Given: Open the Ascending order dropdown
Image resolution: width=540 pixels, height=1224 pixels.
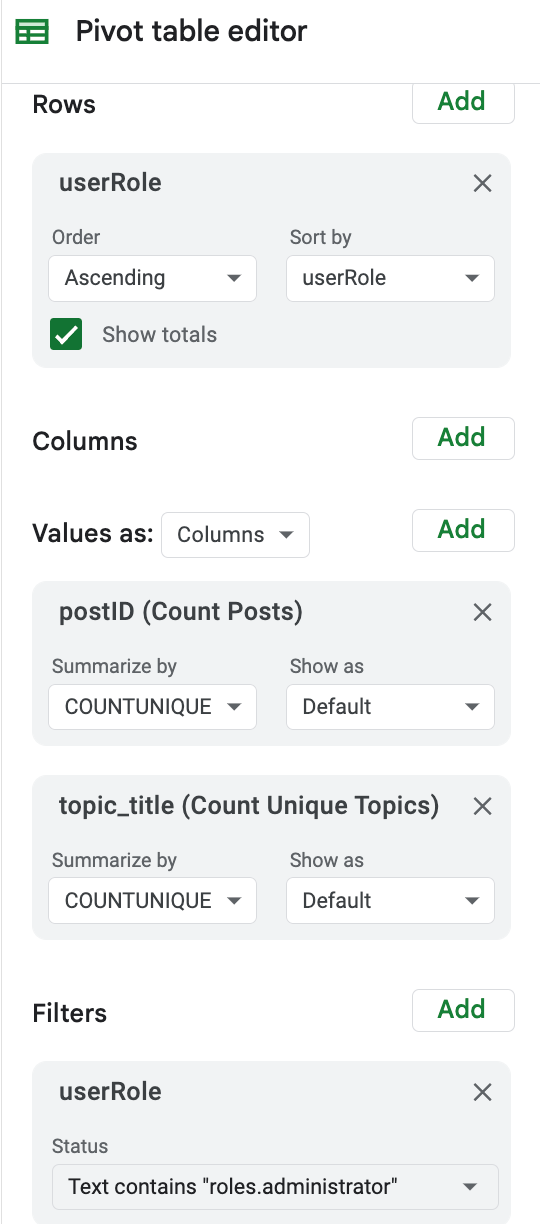Looking at the screenshot, I should click(152, 278).
